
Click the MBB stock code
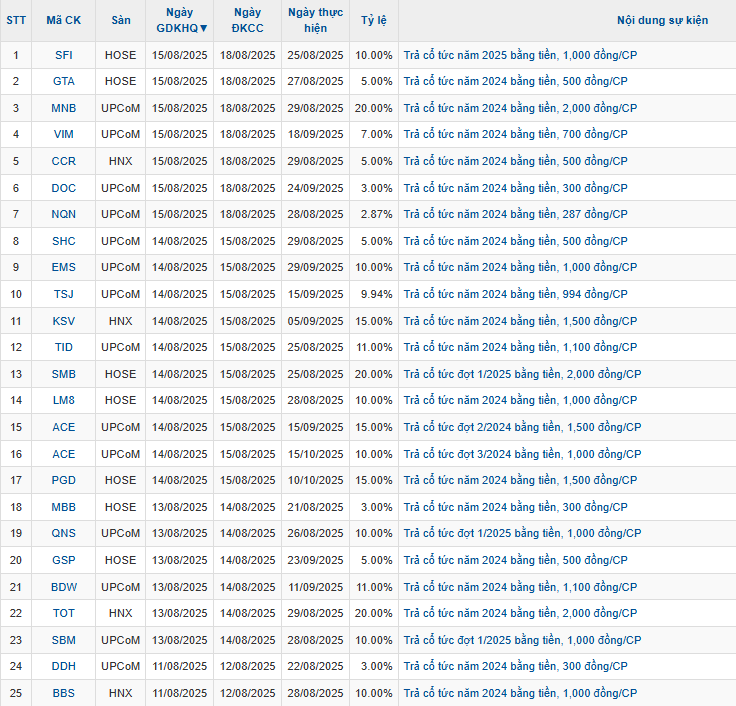[x=63, y=507]
